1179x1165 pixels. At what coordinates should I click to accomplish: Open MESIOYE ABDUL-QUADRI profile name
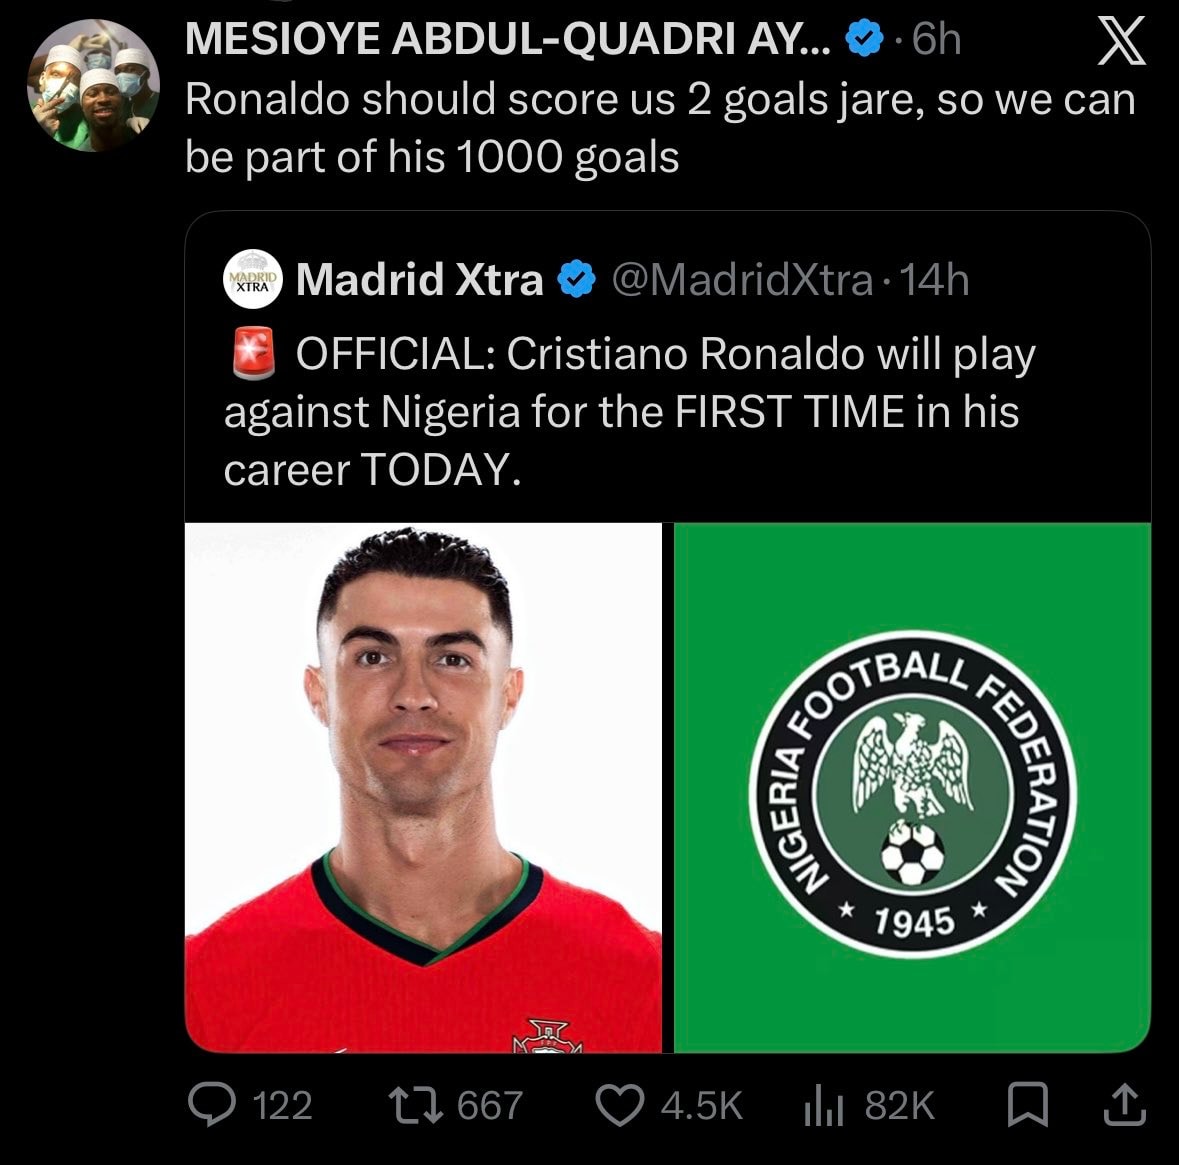pos(508,38)
